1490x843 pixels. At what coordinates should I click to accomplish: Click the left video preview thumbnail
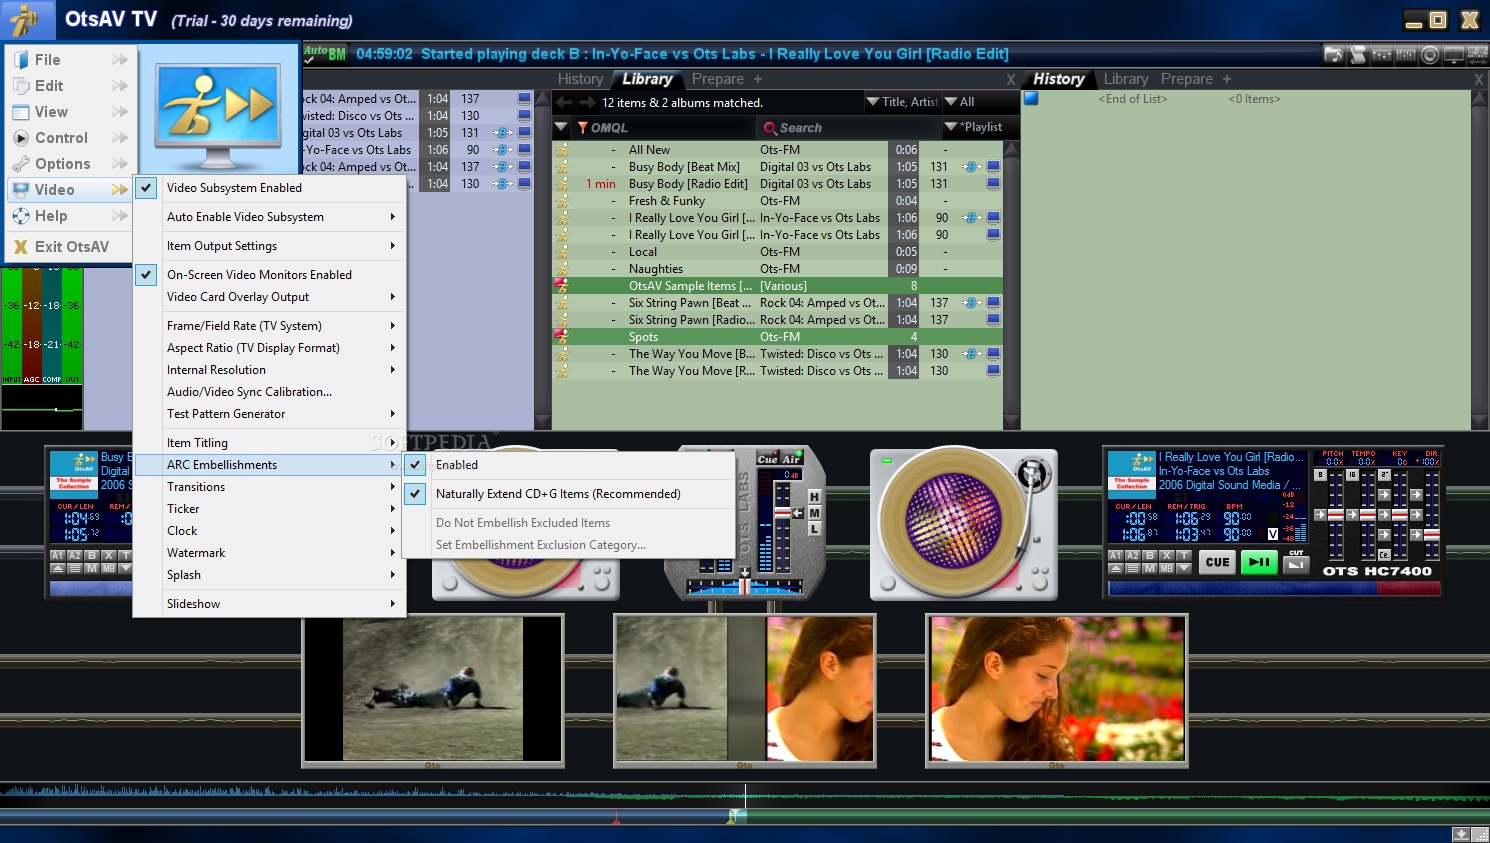point(433,689)
